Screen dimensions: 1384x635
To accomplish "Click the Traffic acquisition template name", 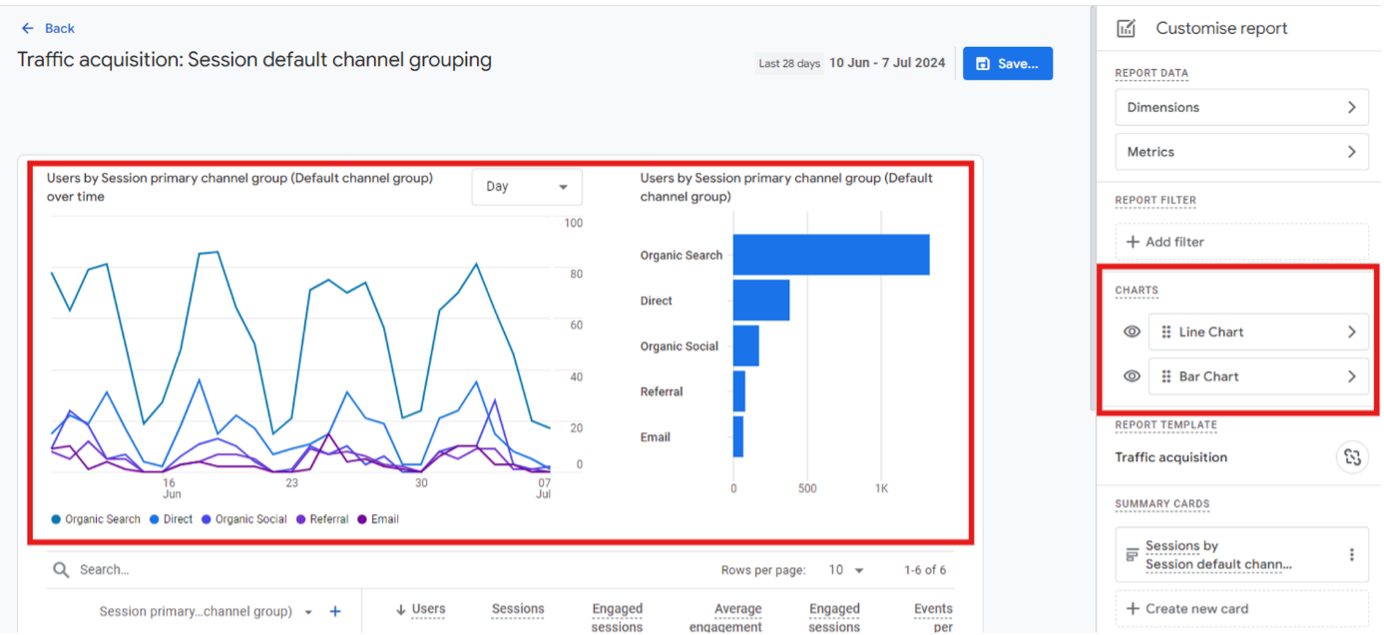I will click(1171, 457).
